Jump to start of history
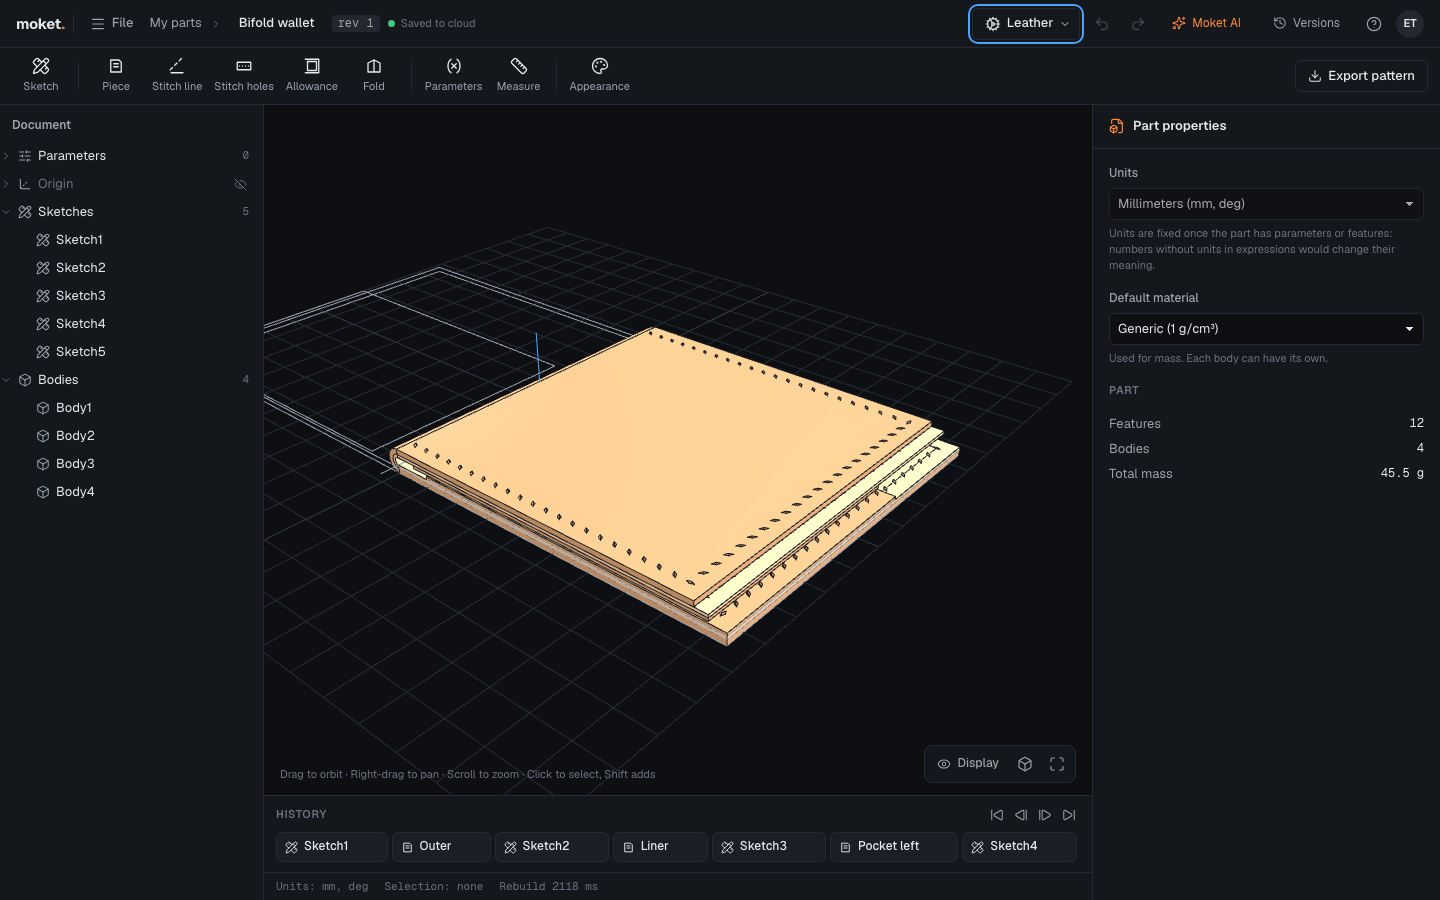Image resolution: width=1440 pixels, height=900 pixels. pos(997,815)
